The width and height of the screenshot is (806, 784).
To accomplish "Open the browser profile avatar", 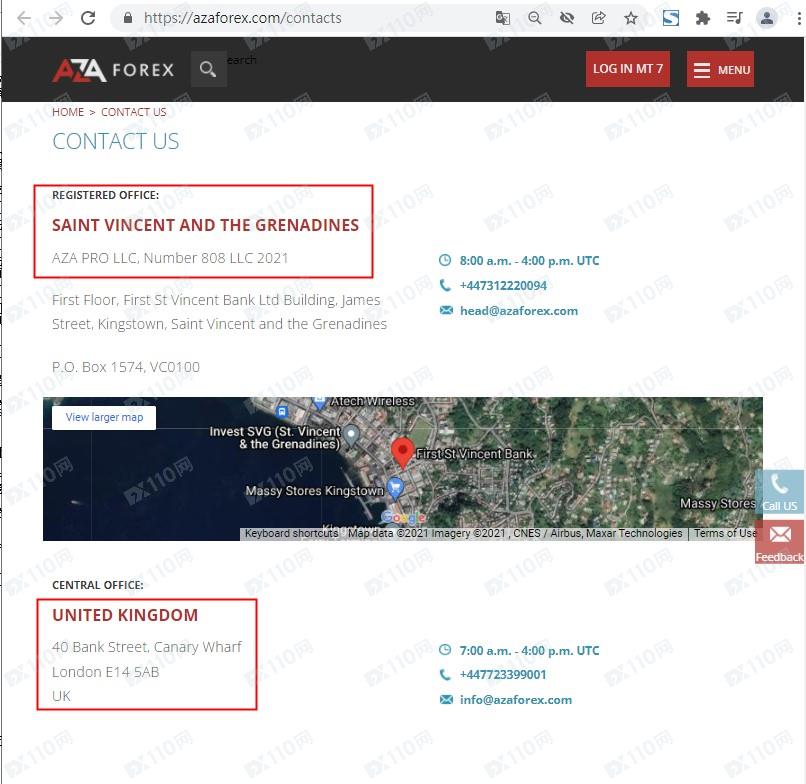I will (x=766, y=18).
